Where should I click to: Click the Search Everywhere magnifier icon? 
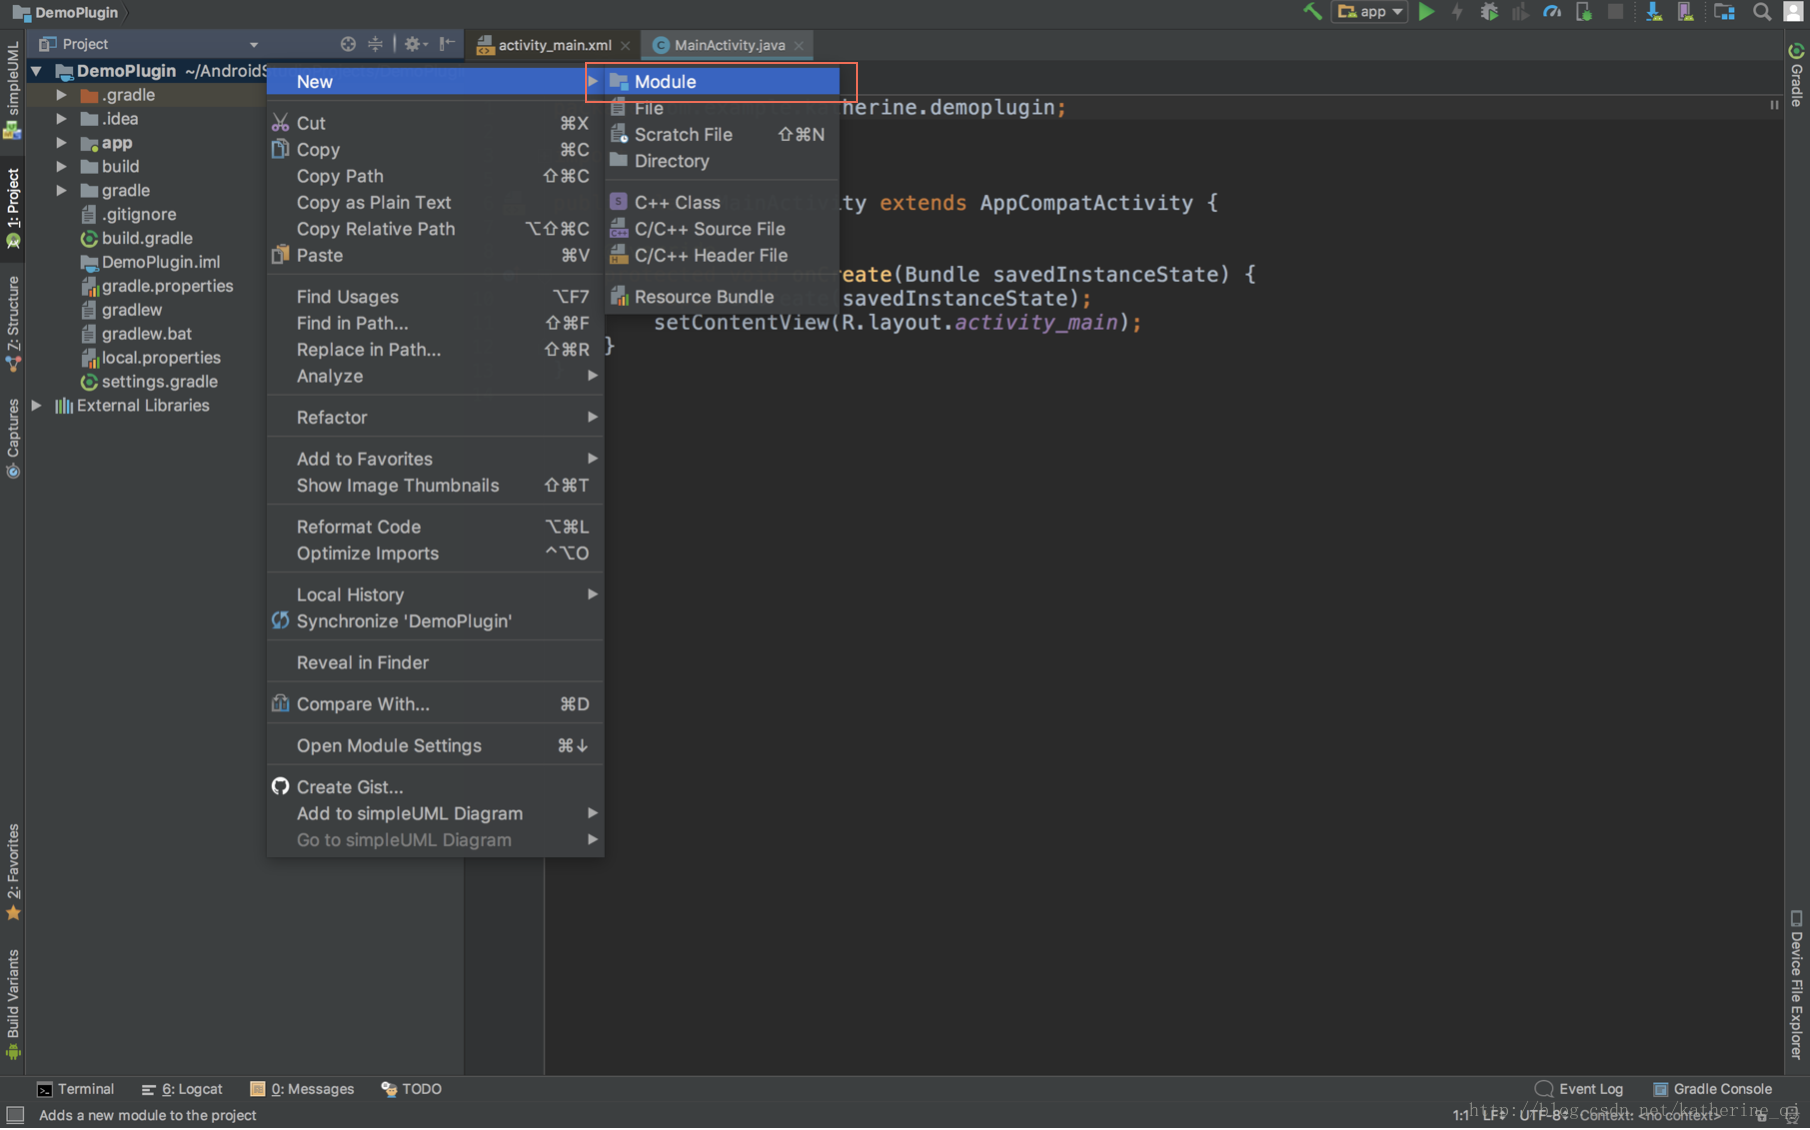pos(1762,12)
